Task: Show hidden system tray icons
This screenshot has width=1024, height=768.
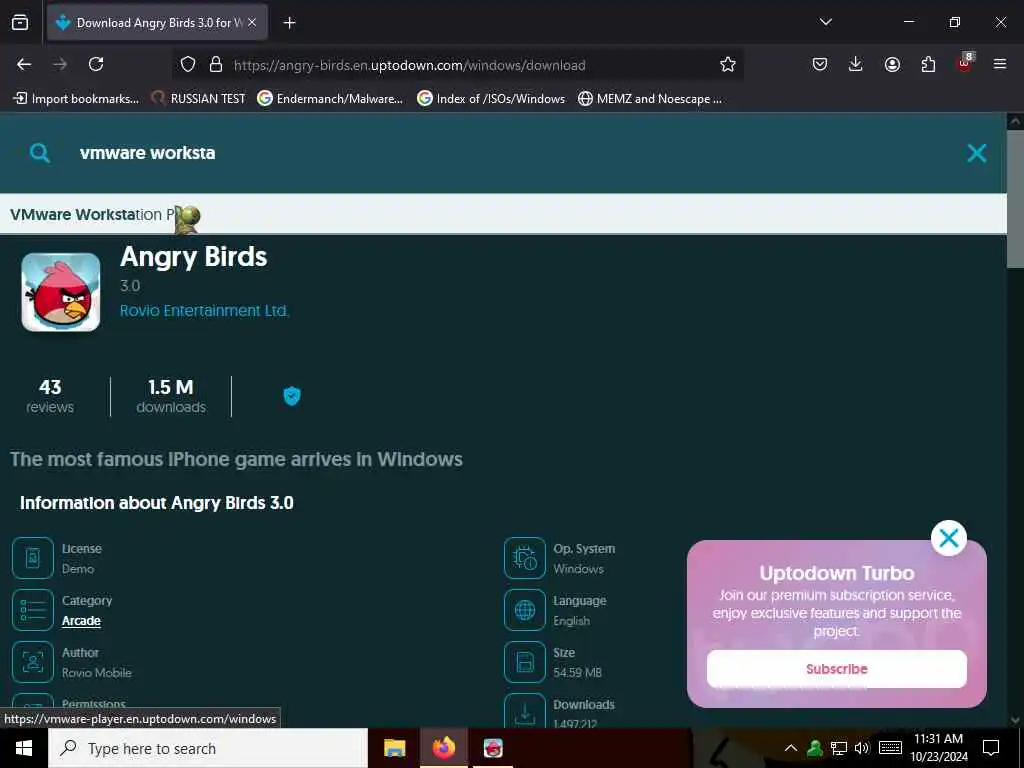Action: point(790,748)
